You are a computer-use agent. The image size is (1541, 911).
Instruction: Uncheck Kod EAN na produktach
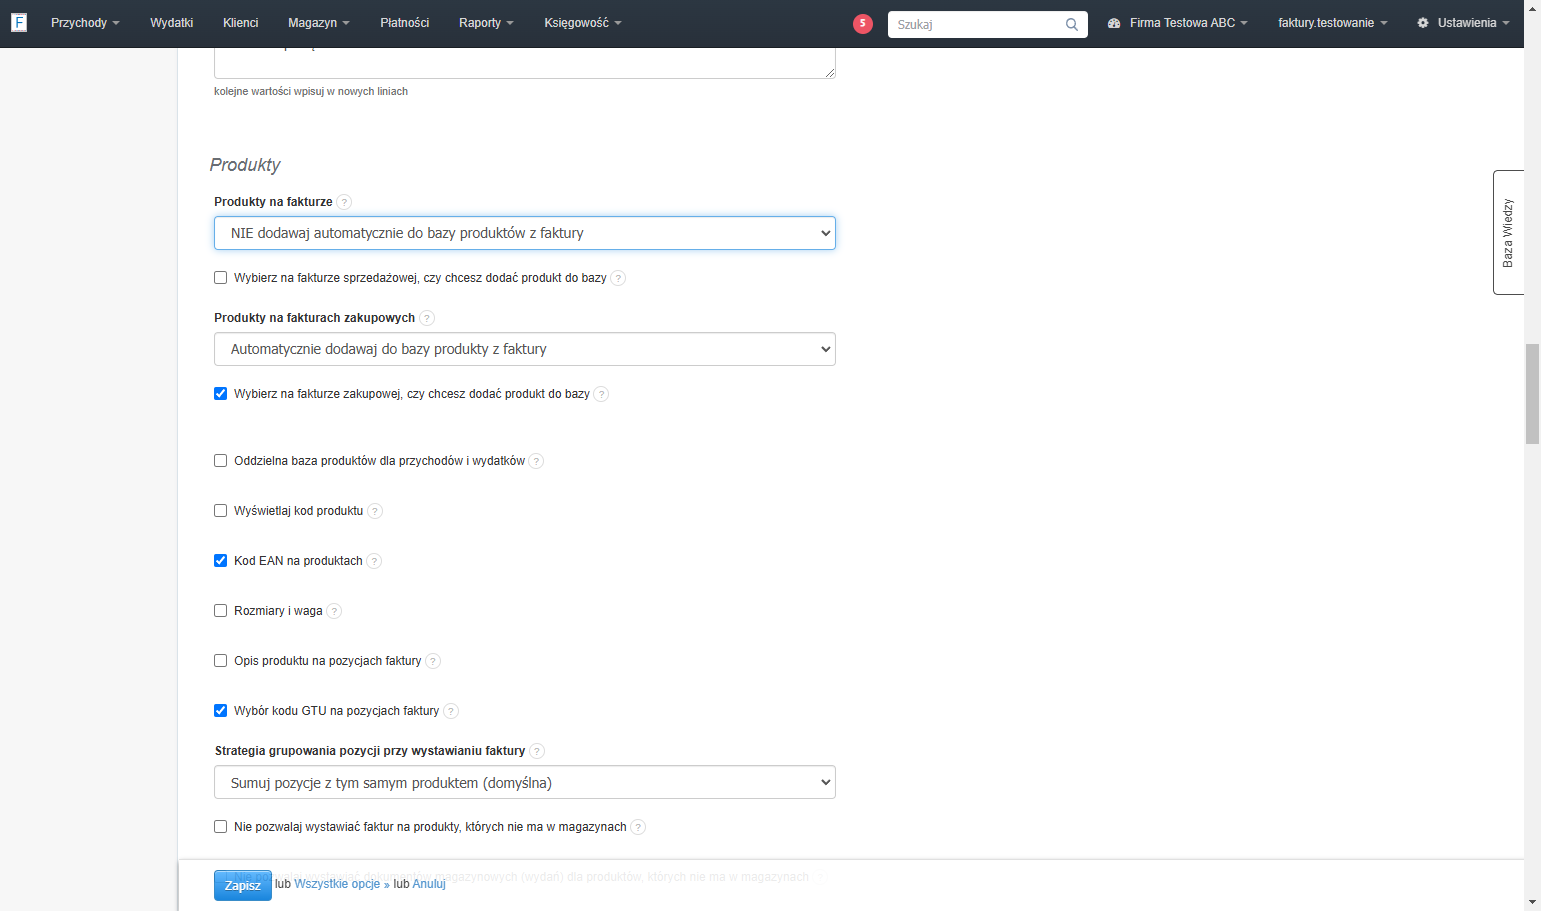(221, 561)
